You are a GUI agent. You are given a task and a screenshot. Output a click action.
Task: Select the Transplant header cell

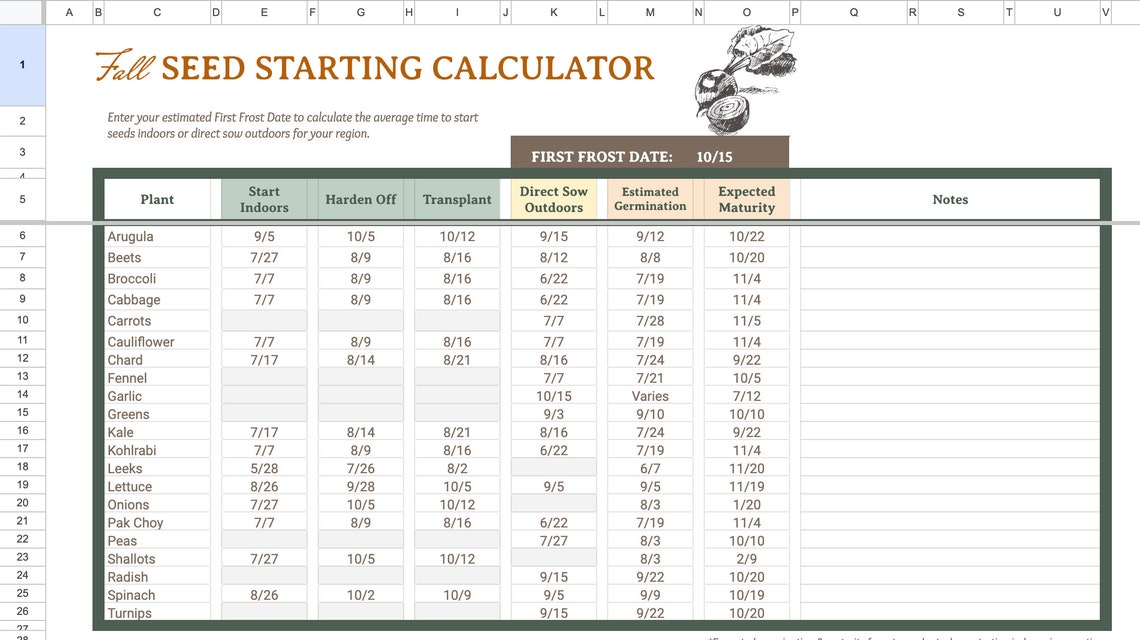pyautogui.click(x=456, y=199)
